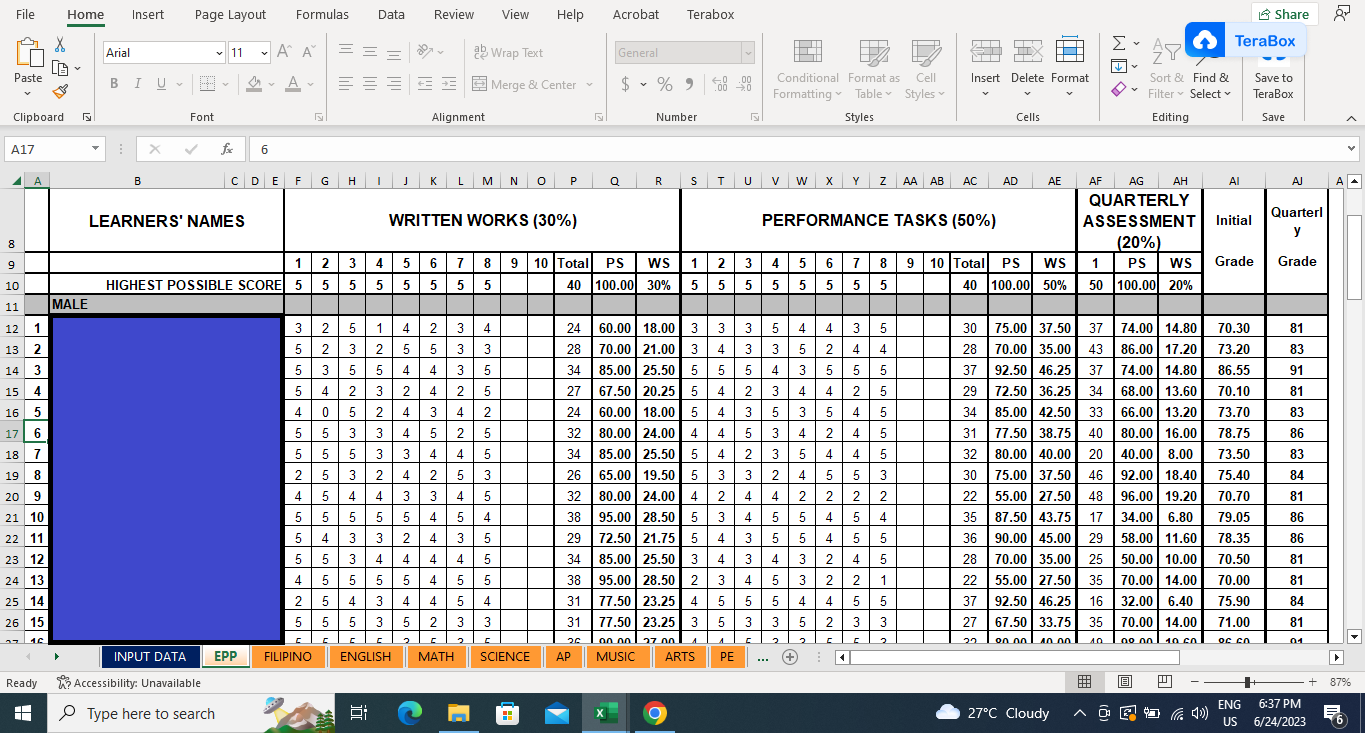Image resolution: width=1365 pixels, height=733 pixels.
Task: Switch to Page Layout view in status bar
Action: tap(1125, 682)
